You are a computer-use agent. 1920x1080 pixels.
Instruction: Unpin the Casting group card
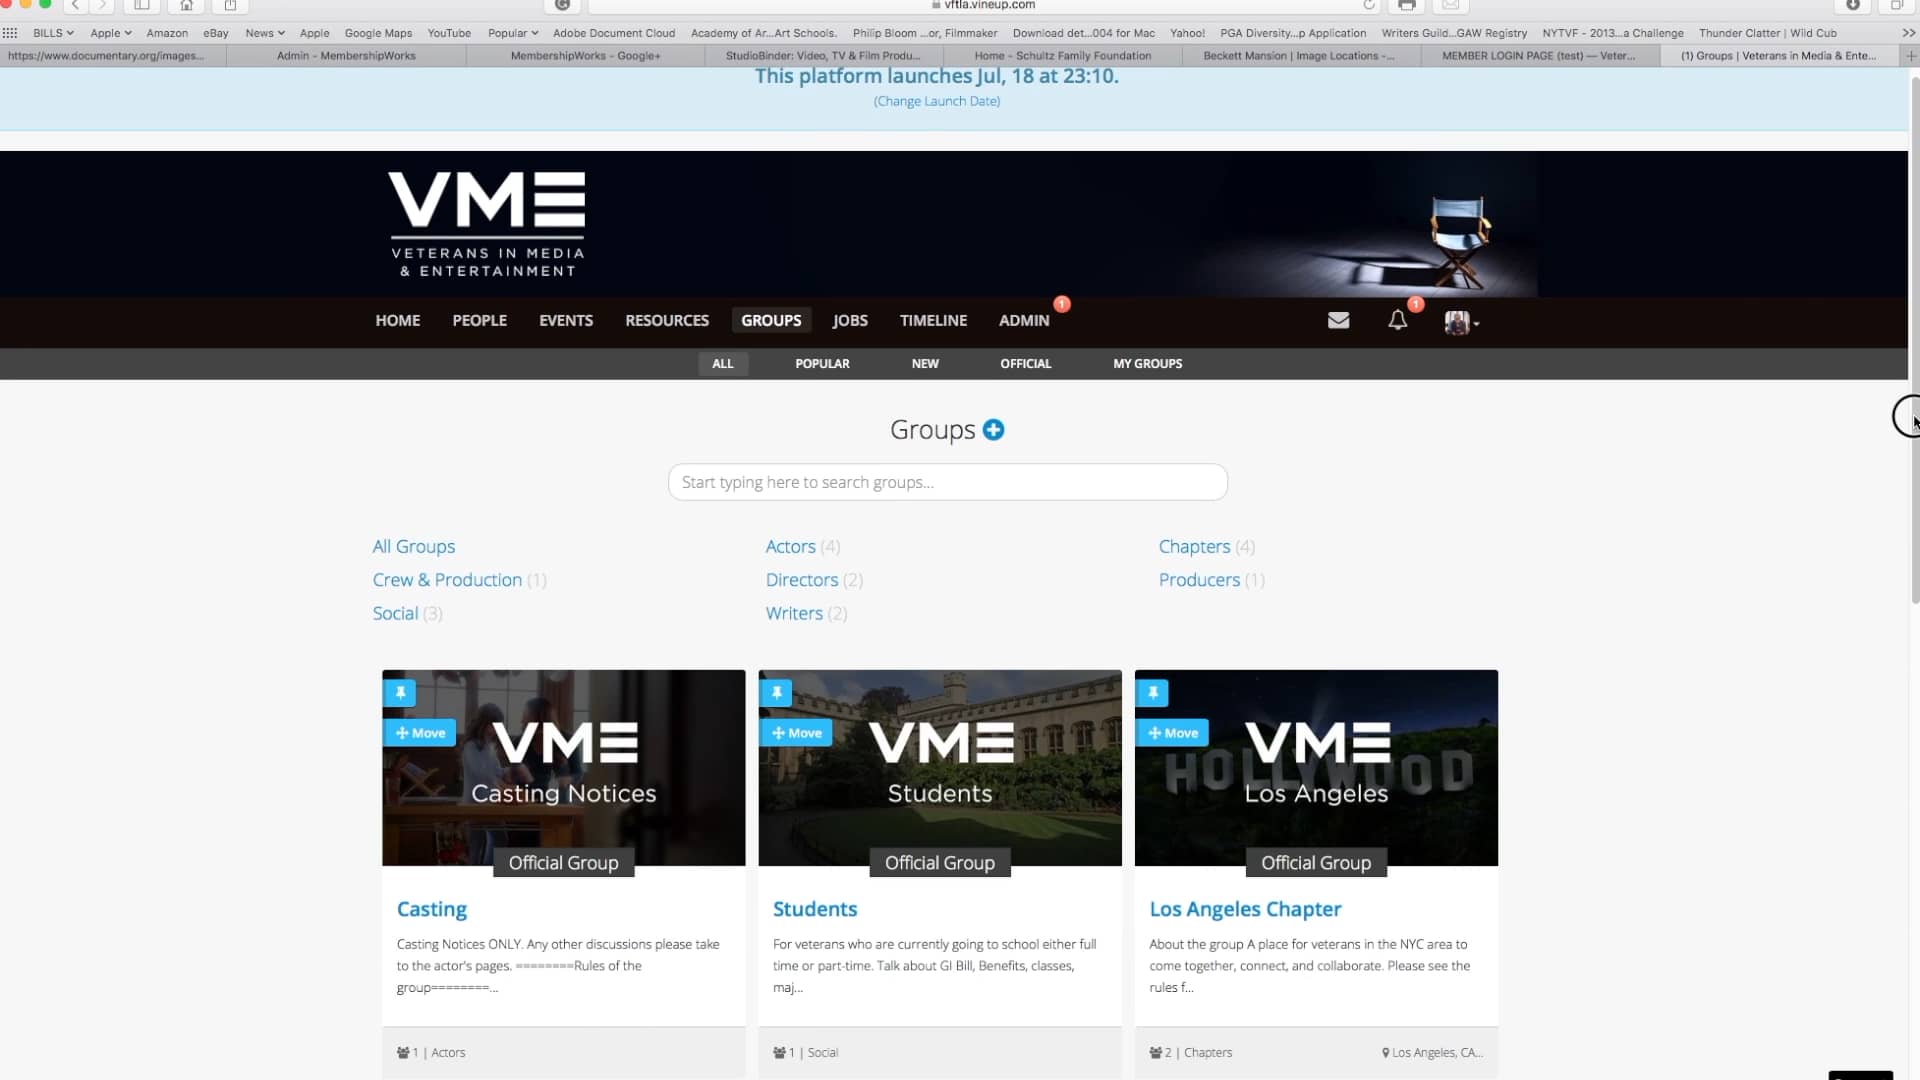click(399, 692)
